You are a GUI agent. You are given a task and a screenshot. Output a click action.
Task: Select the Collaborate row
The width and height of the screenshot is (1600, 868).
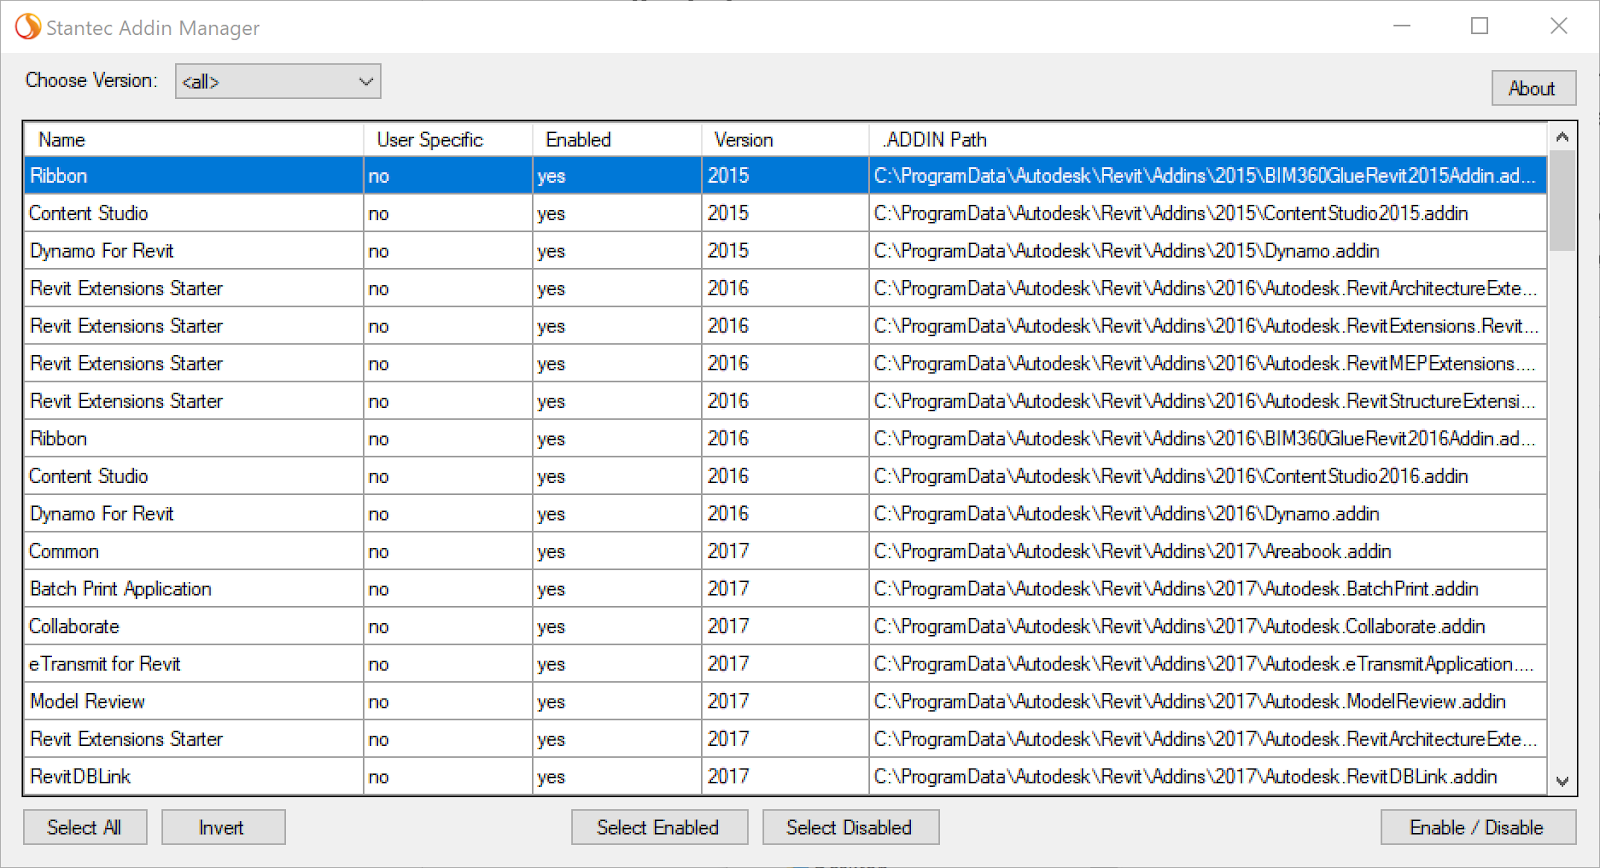[785, 626]
